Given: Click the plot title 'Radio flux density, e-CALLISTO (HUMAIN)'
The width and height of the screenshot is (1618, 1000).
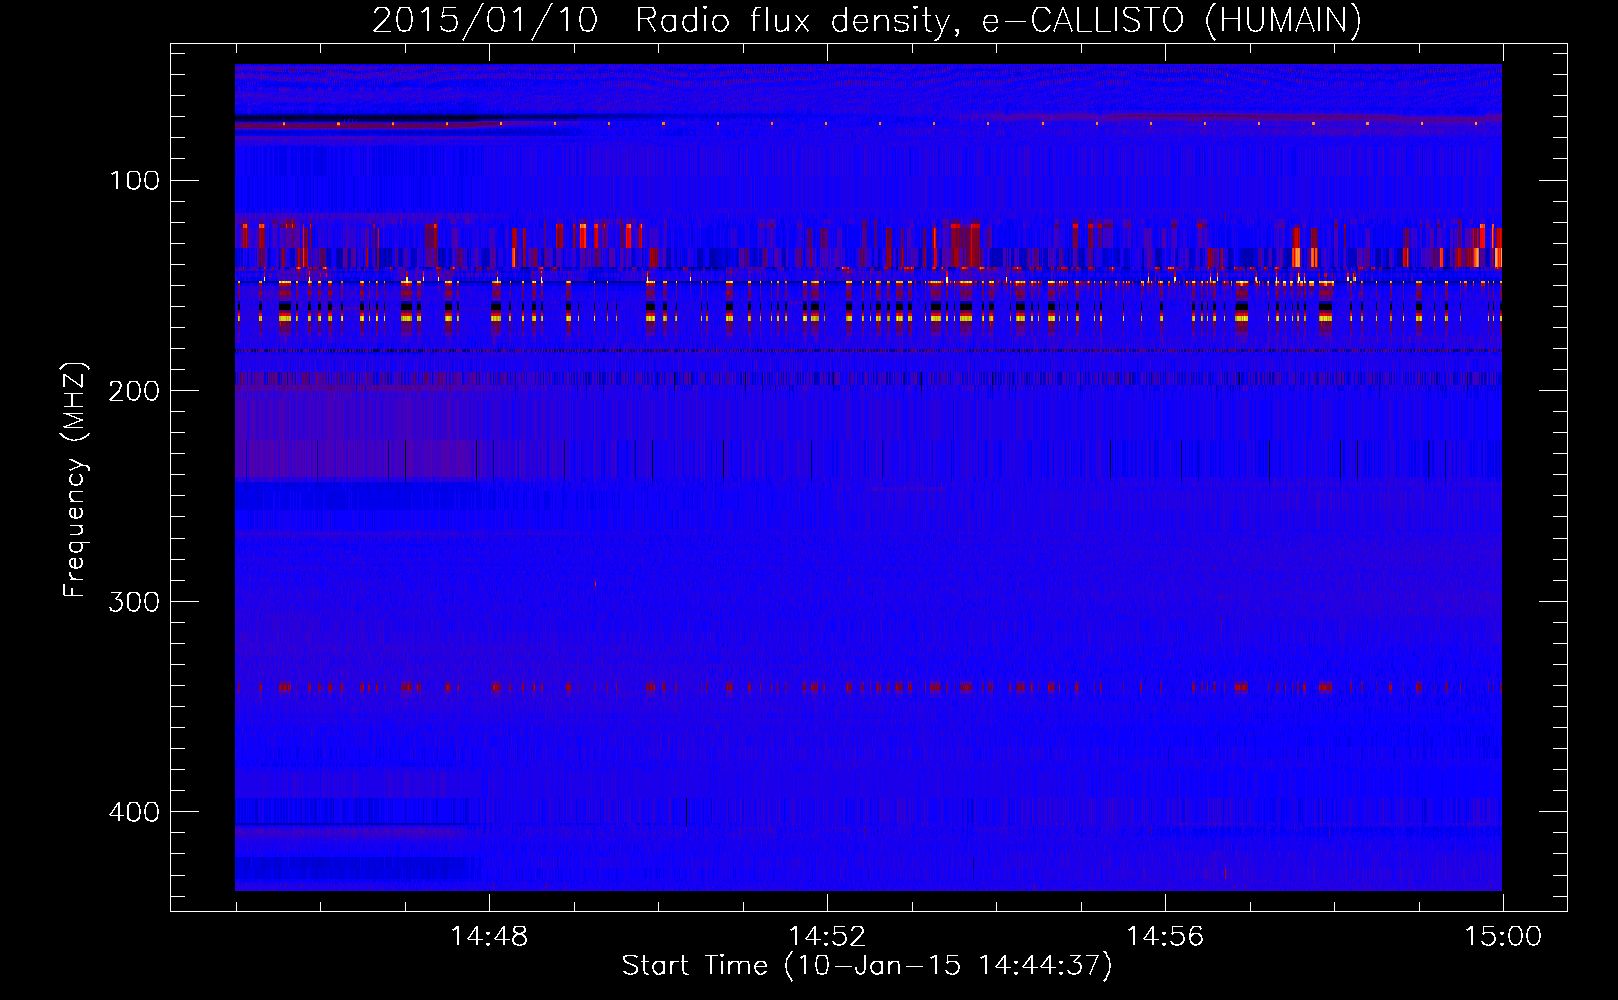Looking at the screenshot, I should click(998, 20).
